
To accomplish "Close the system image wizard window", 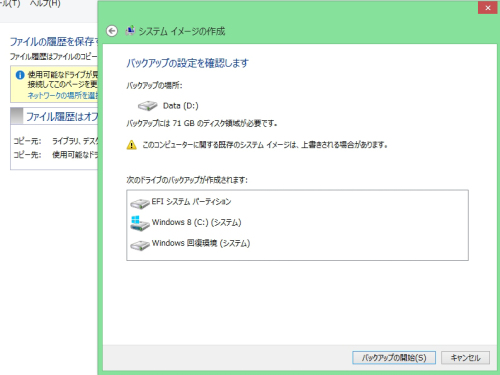I will 488,8.
